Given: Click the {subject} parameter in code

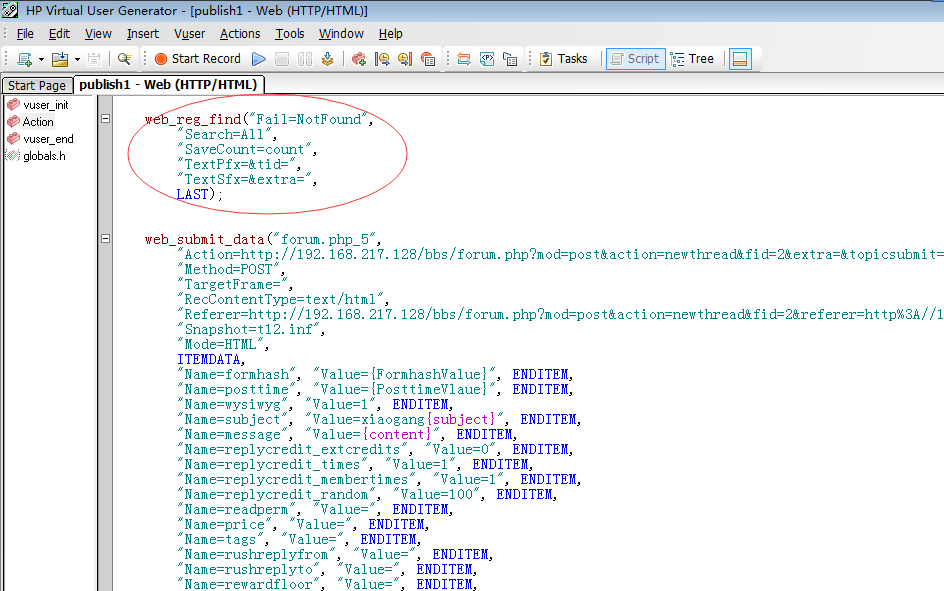Looking at the screenshot, I should 461,419.
